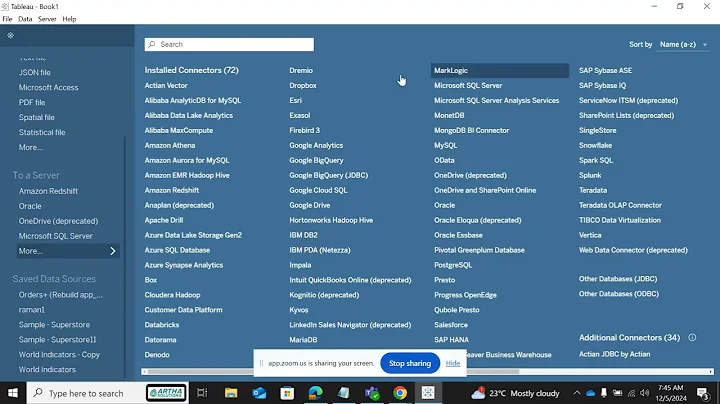Open Microsoft Store from taskbar
720x404 pixels.
pyautogui.click(x=287, y=393)
